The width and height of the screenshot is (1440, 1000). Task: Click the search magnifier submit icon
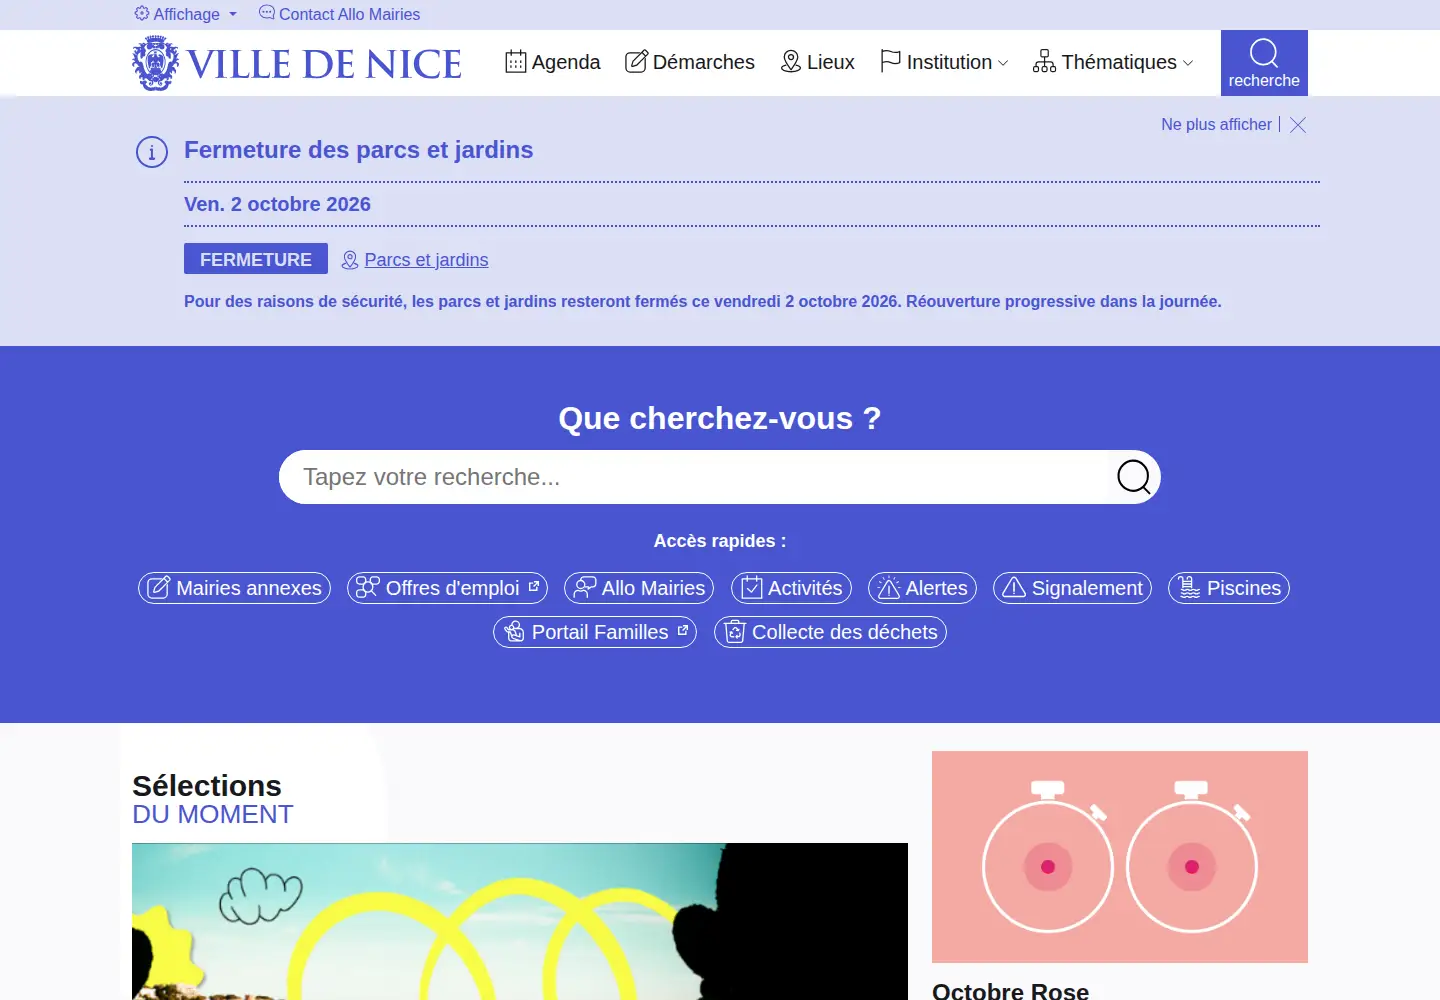tap(1134, 477)
